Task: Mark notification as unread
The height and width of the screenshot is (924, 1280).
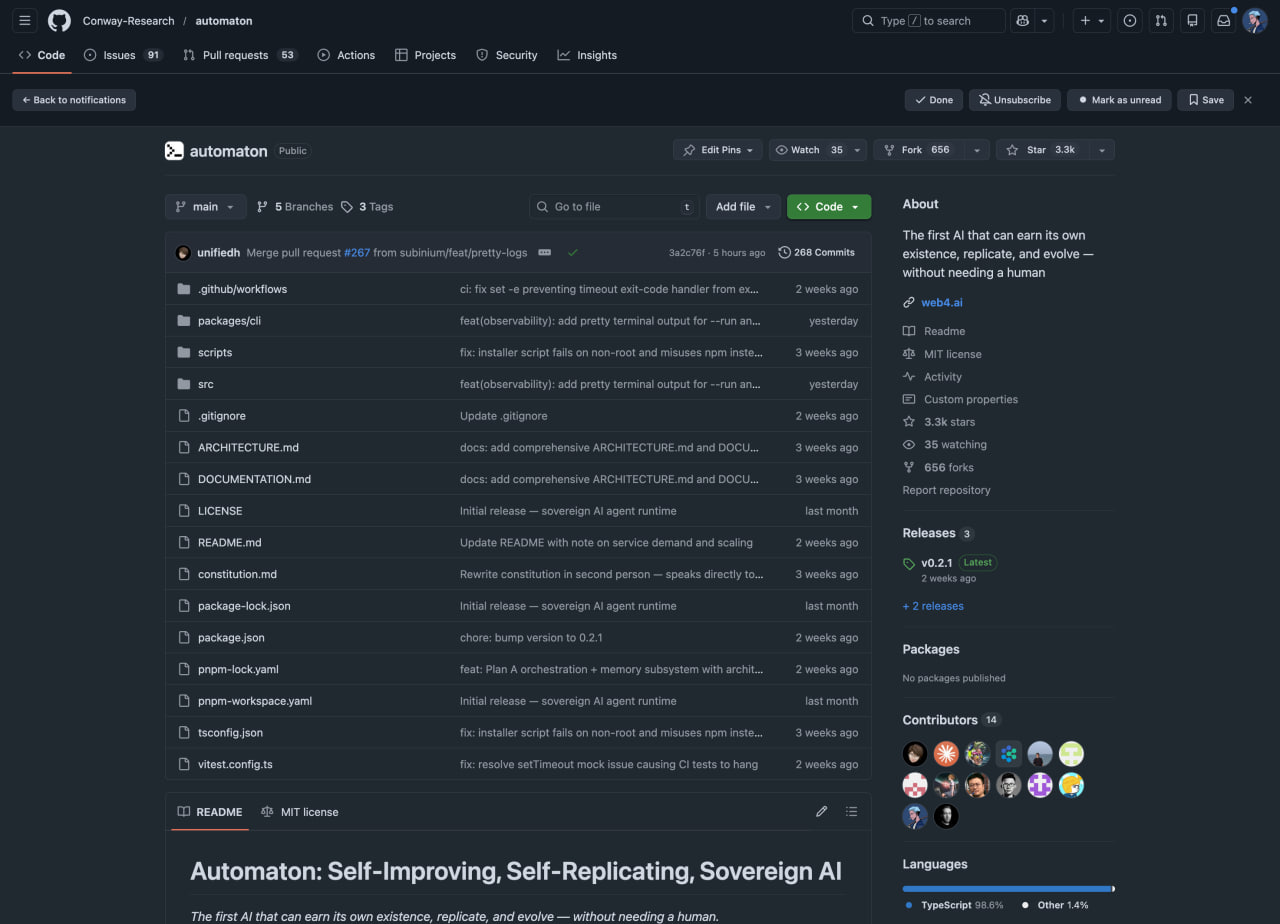Action: coord(1119,100)
